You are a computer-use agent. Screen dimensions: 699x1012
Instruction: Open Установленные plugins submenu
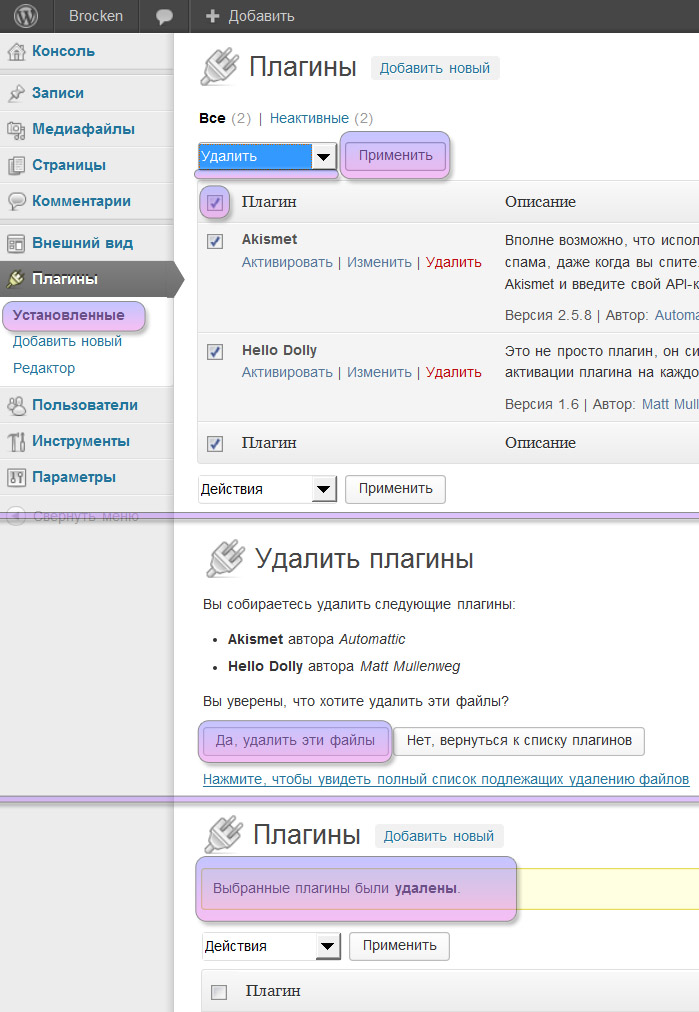click(68, 316)
